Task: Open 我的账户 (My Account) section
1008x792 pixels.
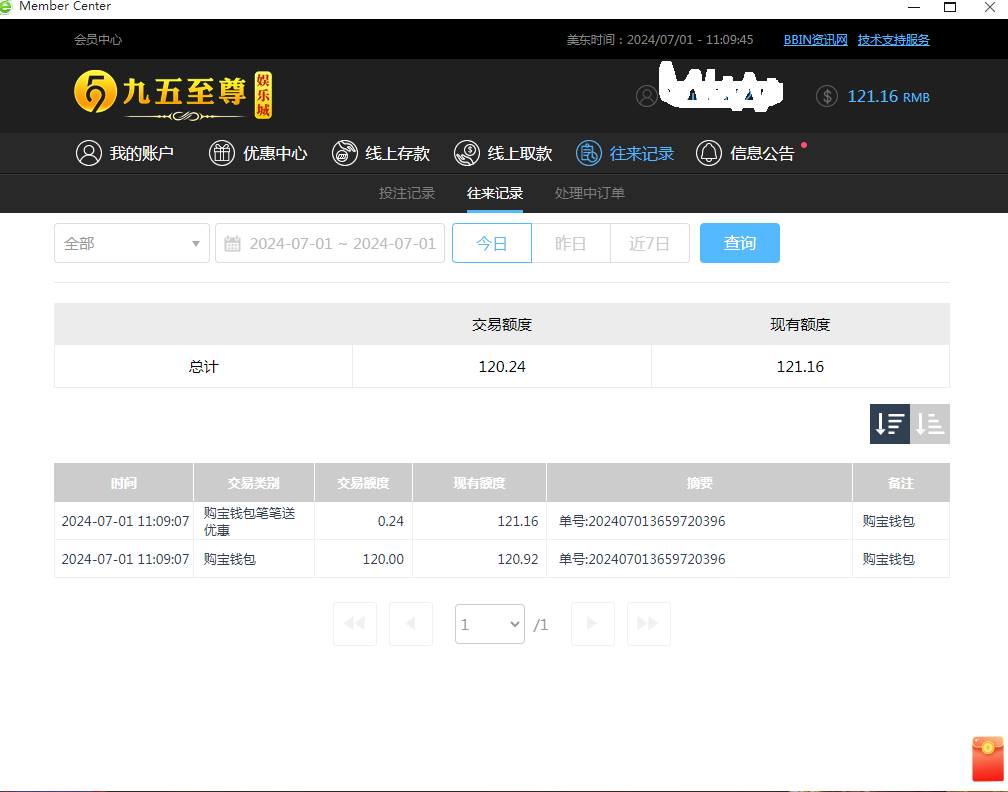Action: [124, 153]
